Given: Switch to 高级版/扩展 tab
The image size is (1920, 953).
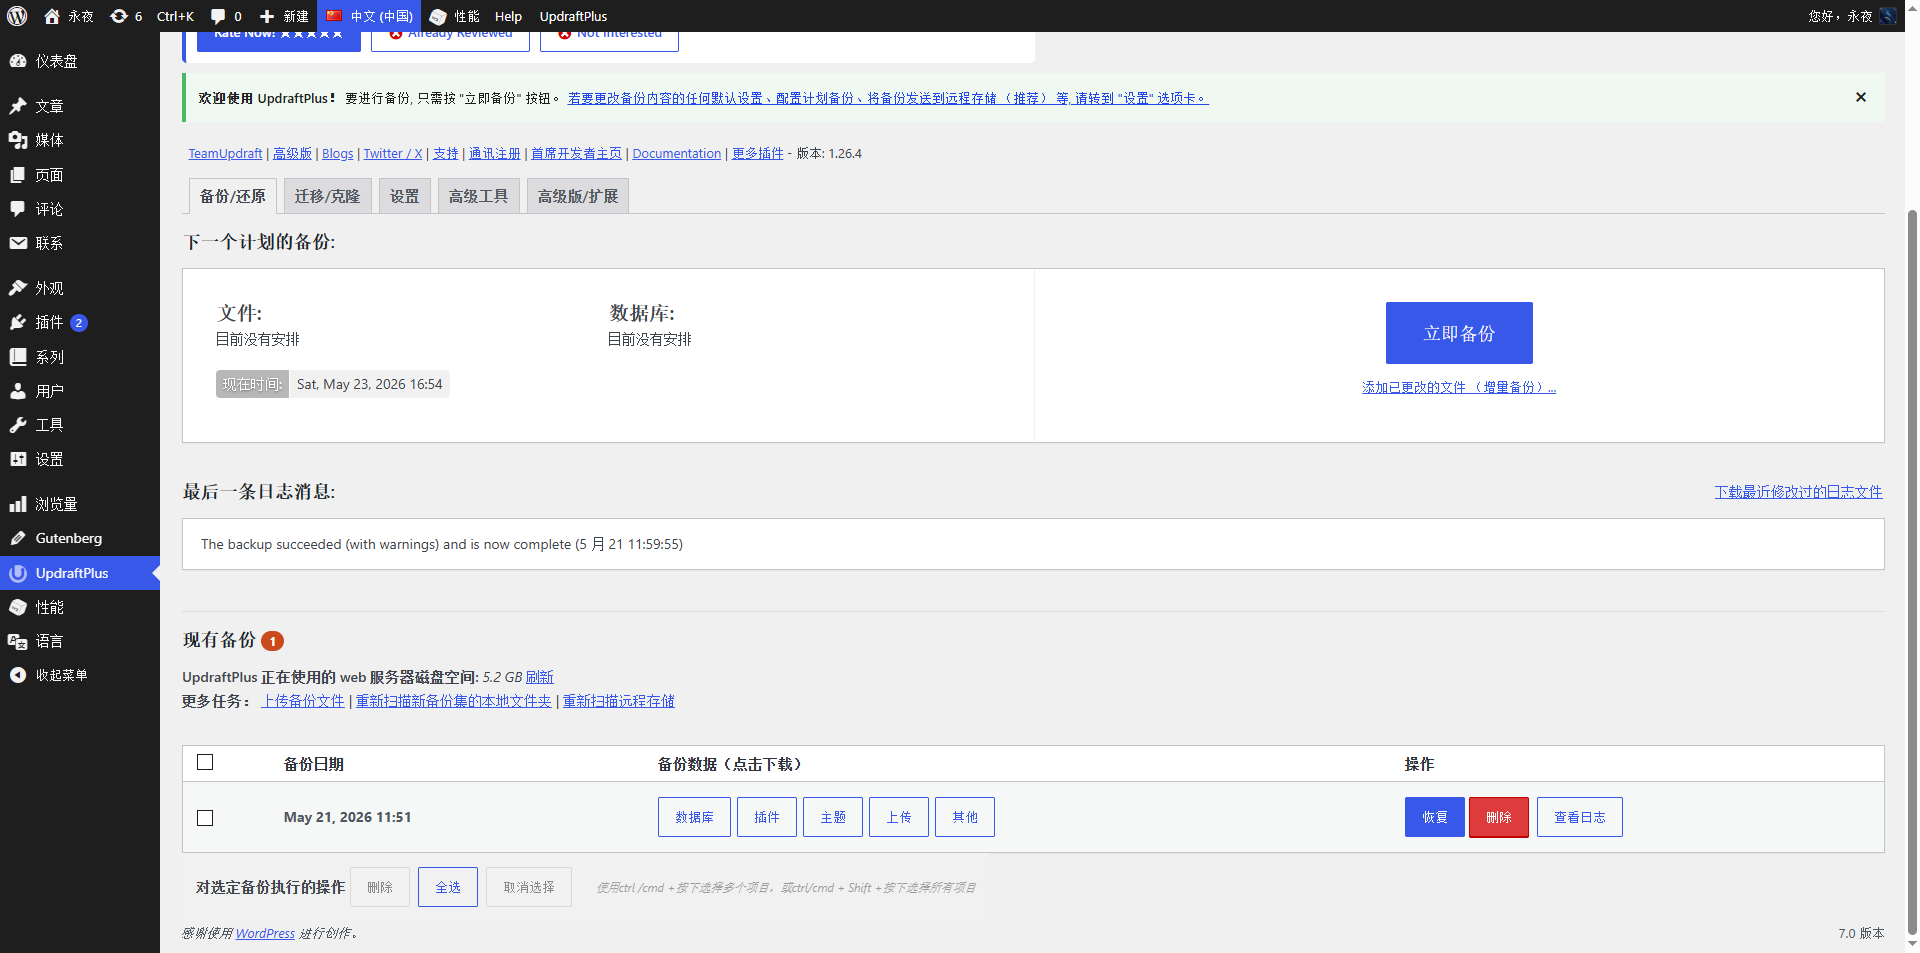Looking at the screenshot, I should pyautogui.click(x=578, y=196).
